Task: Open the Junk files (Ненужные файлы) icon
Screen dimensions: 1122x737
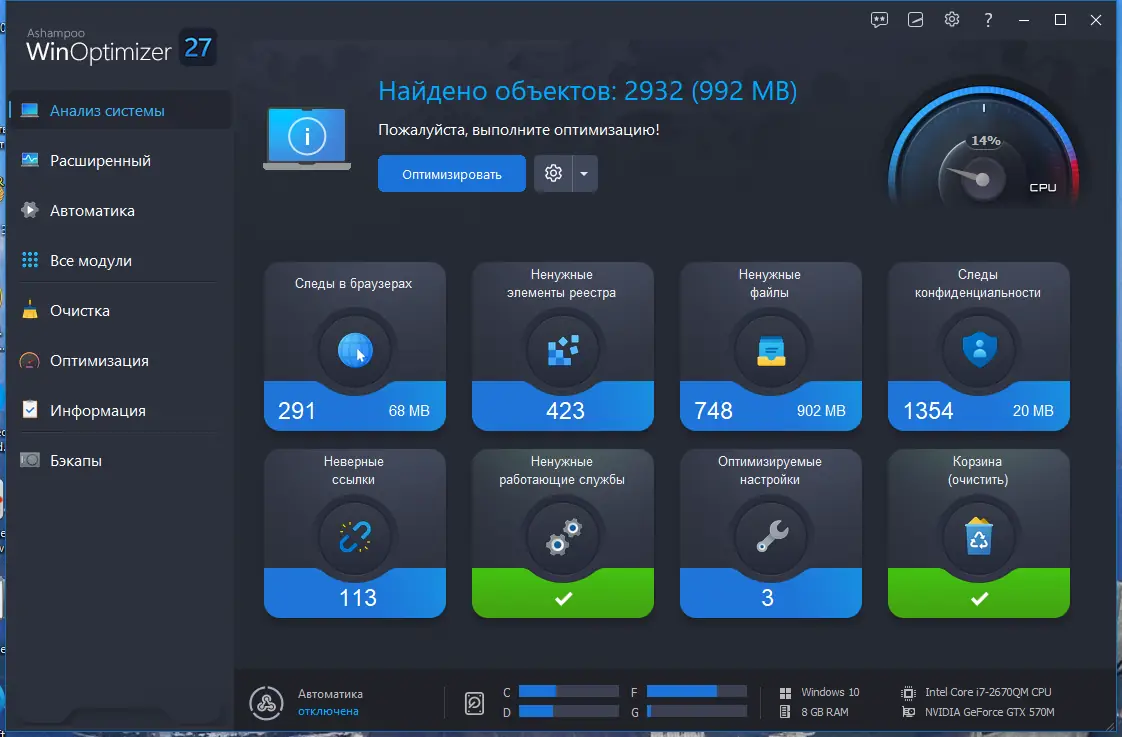Action: [770, 349]
